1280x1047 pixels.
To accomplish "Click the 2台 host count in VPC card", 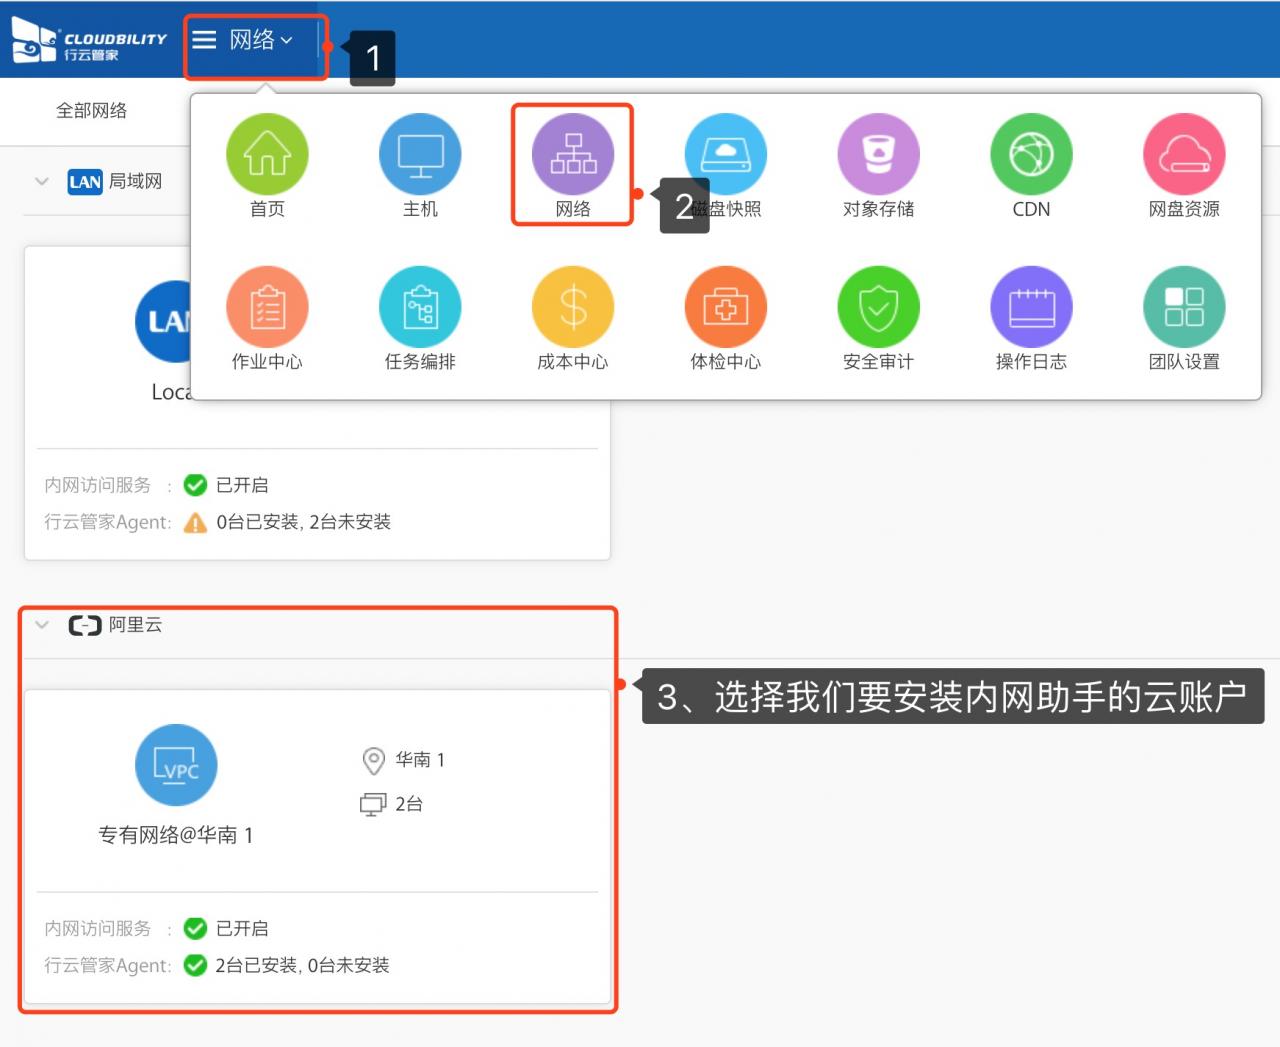I will [x=408, y=804].
